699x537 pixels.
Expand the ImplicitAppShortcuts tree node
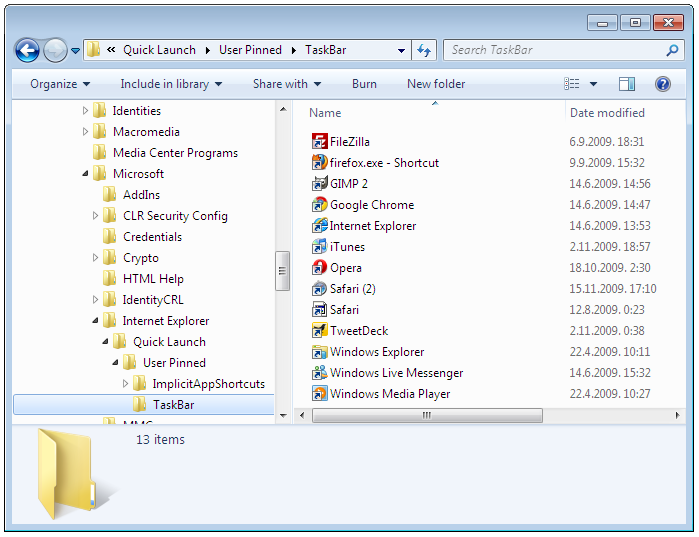click(x=125, y=384)
